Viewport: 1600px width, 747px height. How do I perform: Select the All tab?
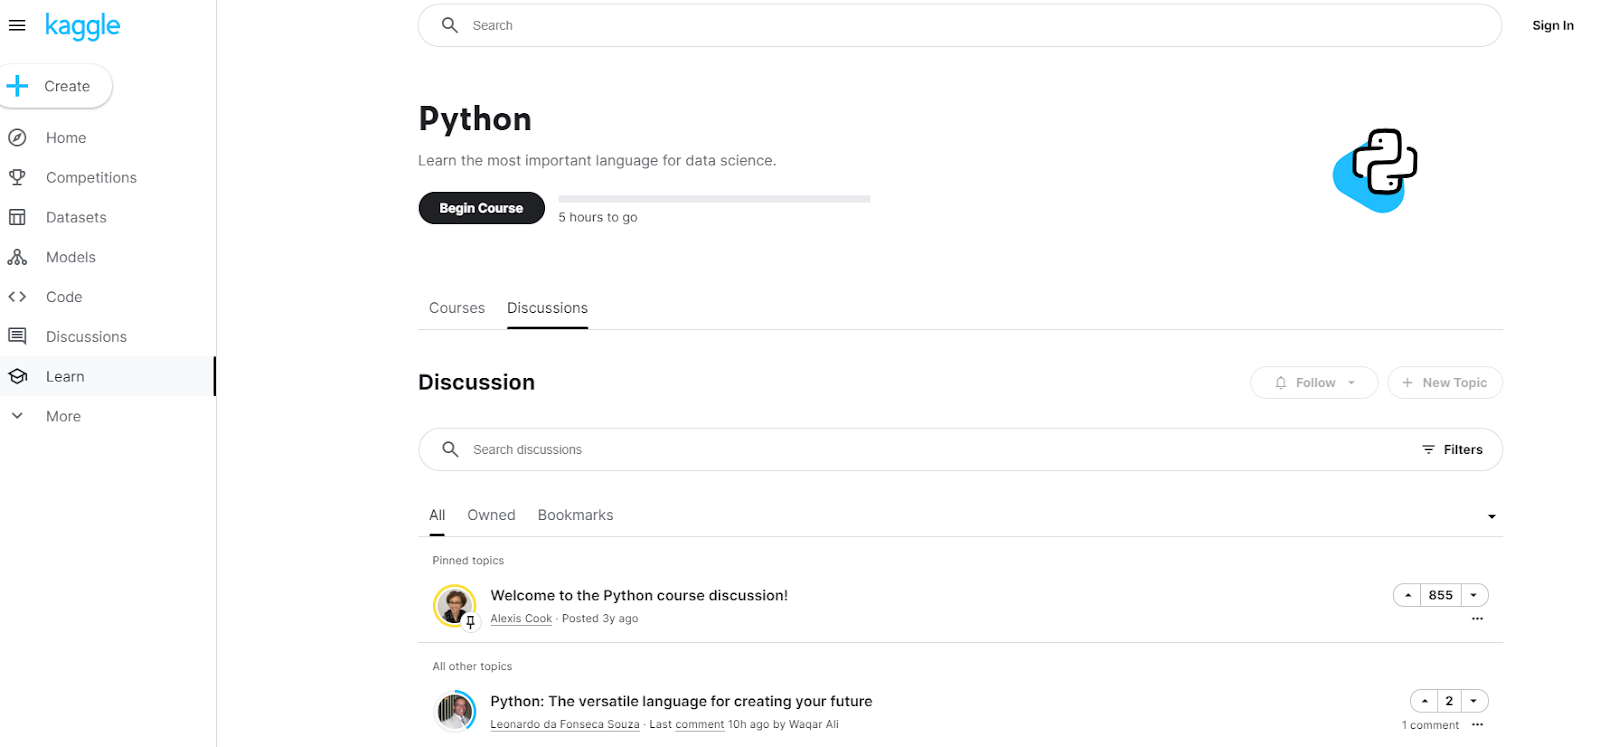437,515
